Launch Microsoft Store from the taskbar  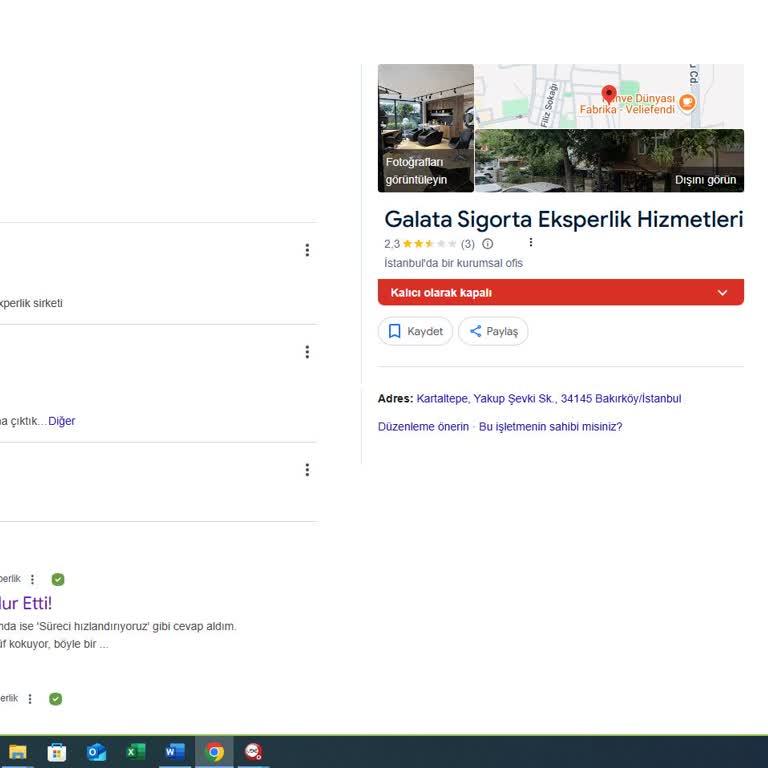(x=57, y=752)
